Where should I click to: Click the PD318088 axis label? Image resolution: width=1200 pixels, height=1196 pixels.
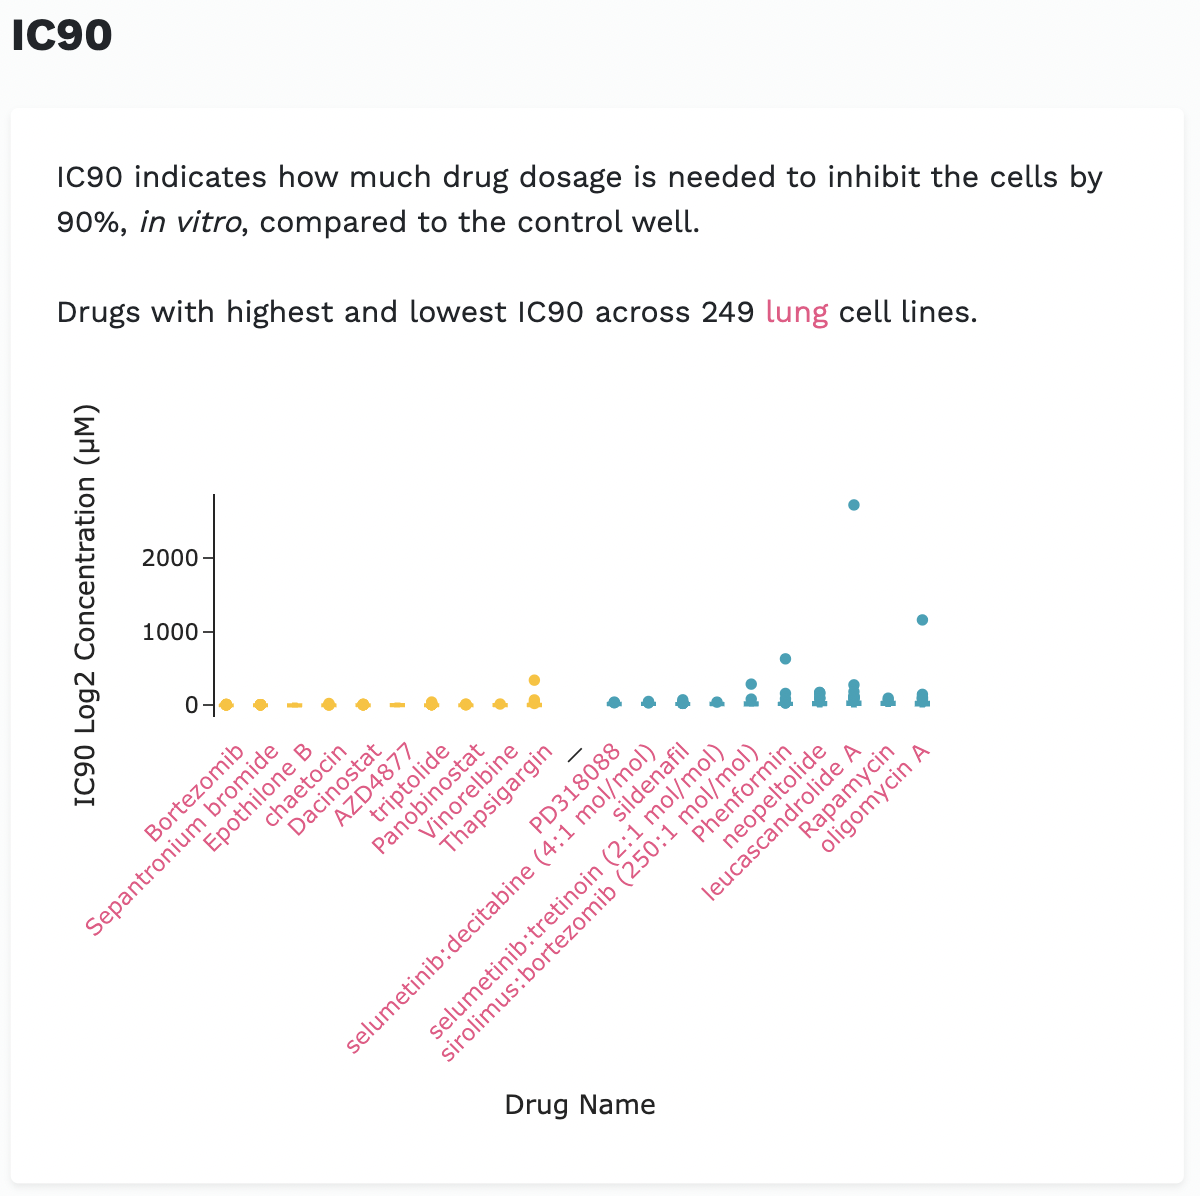point(576,789)
